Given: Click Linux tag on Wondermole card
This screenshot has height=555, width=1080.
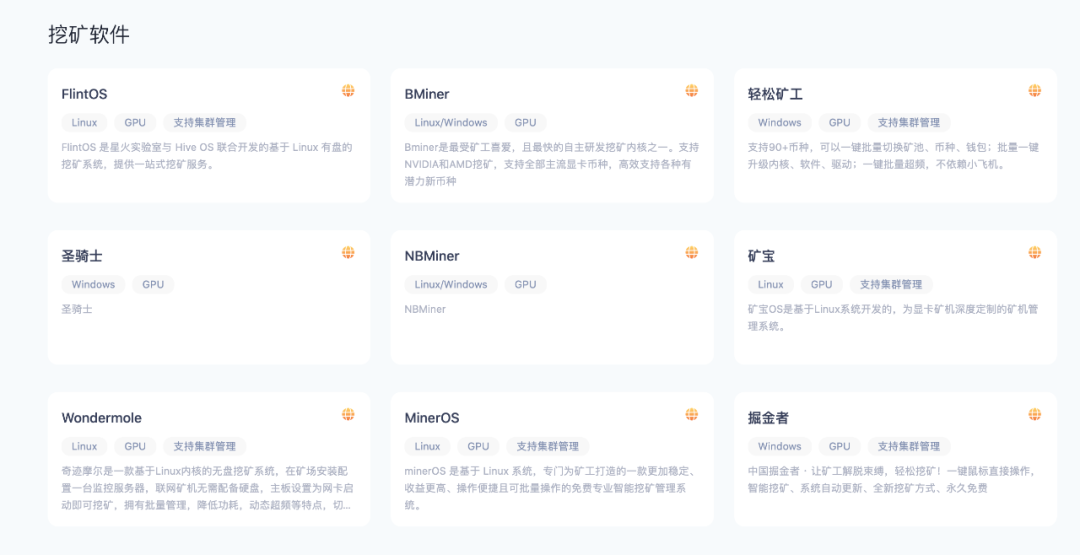Looking at the screenshot, I should (84, 446).
